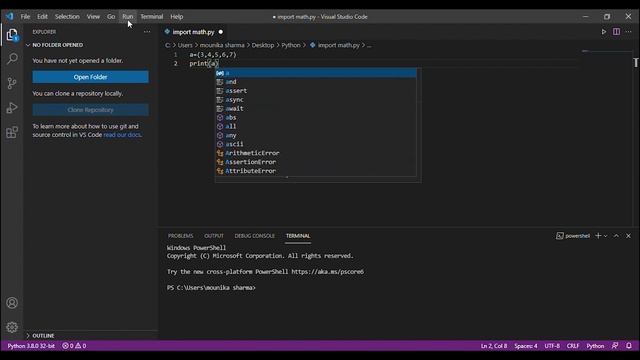
Task: Create a new terminal with plus icon
Action: click(x=598, y=236)
